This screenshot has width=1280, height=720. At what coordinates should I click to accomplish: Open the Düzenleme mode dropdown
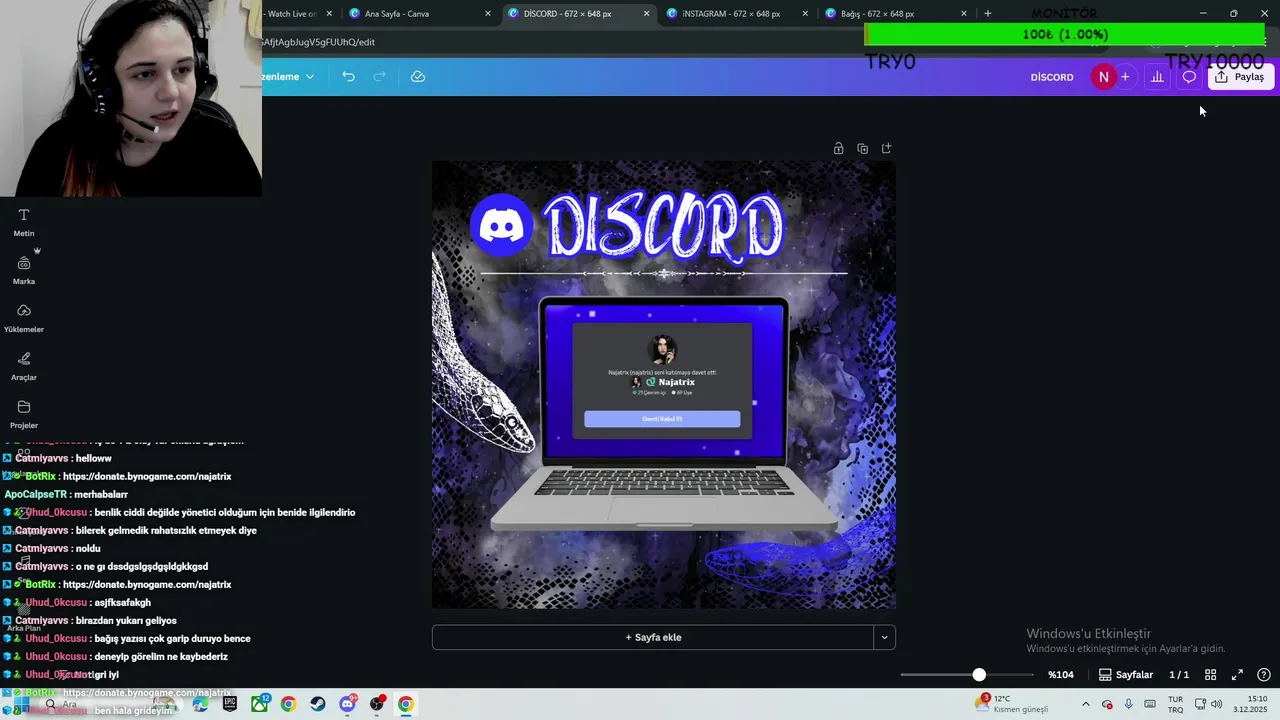pyautogui.click(x=288, y=77)
